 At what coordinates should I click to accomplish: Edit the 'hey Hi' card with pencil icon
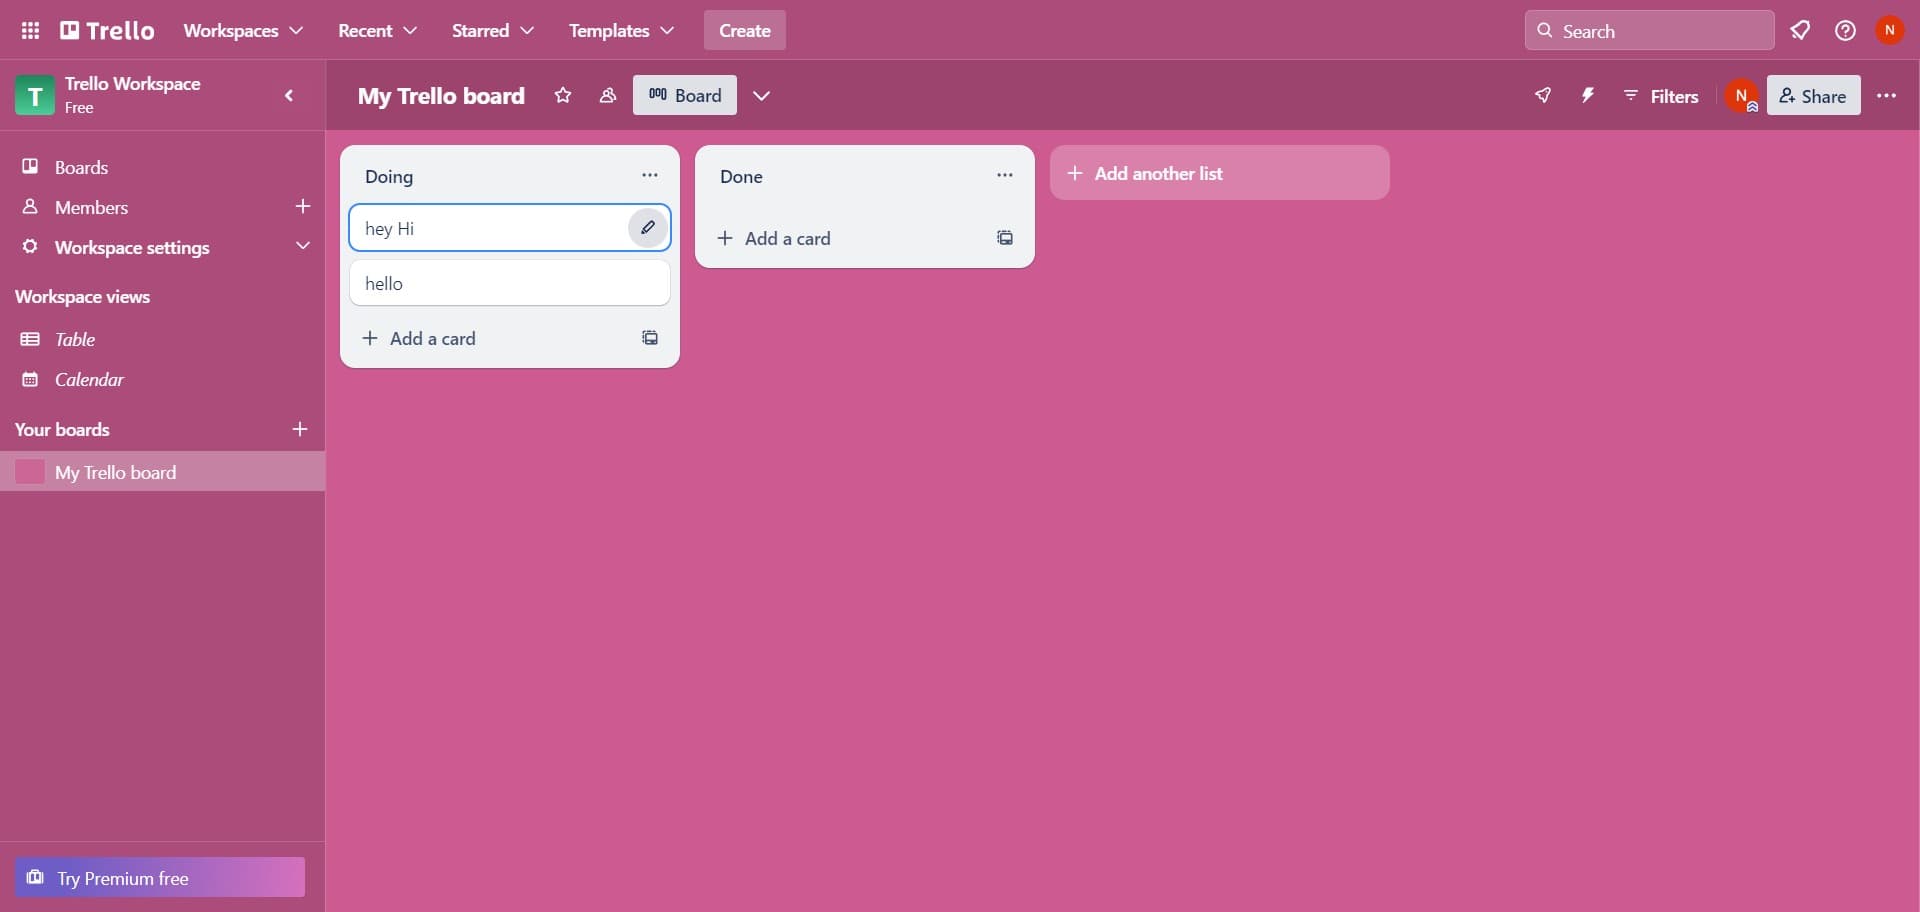[648, 228]
